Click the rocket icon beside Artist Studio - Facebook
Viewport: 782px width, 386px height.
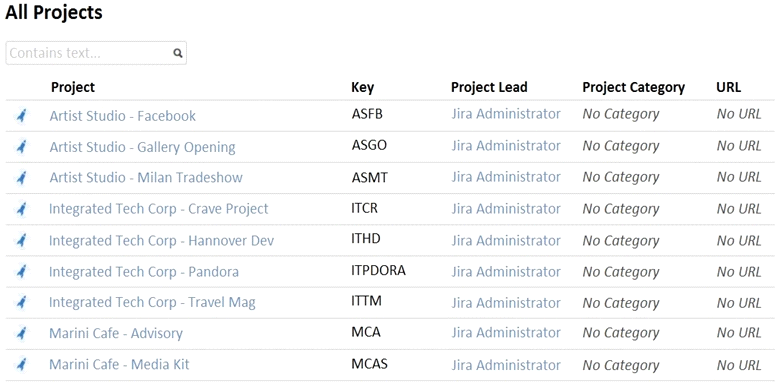pos(21,116)
